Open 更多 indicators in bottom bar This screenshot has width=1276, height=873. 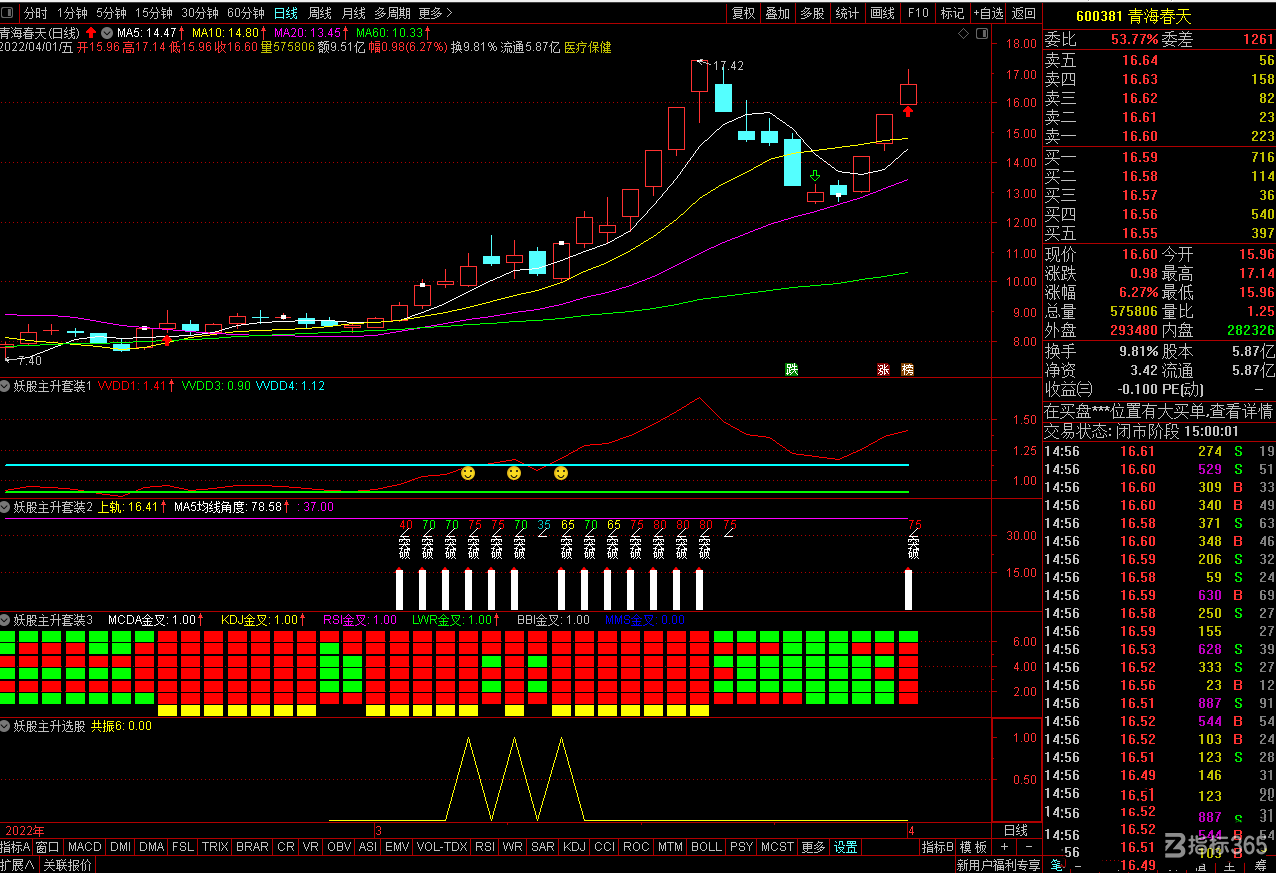813,847
